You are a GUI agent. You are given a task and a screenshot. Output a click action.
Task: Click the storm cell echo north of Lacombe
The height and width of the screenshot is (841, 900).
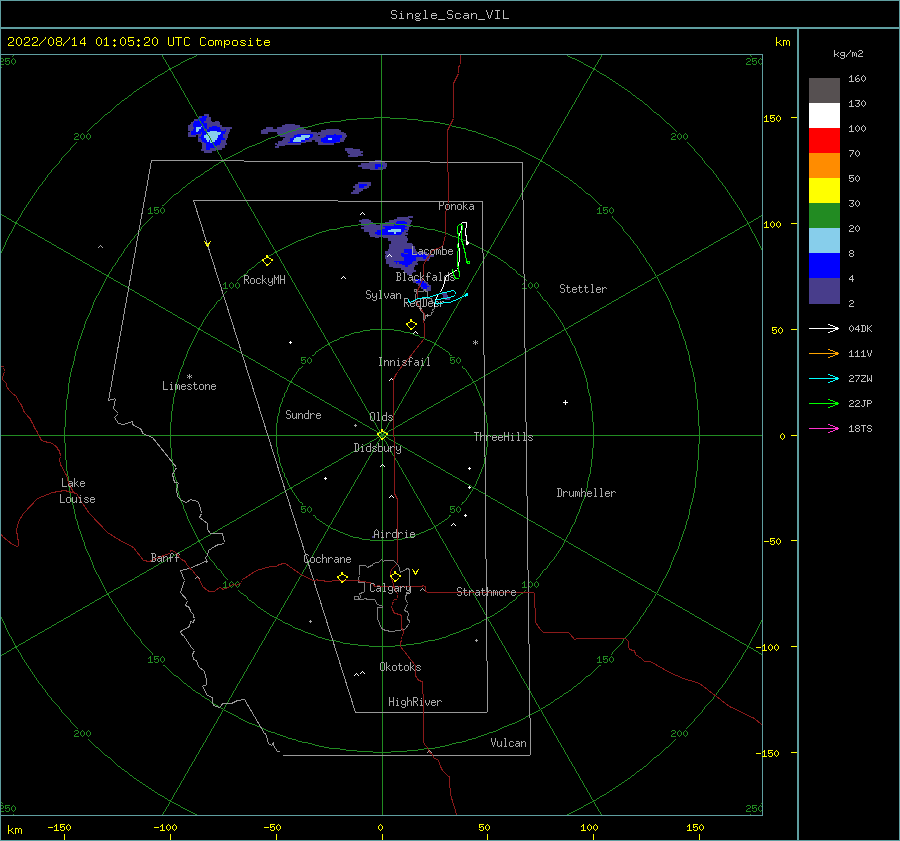coord(389,228)
